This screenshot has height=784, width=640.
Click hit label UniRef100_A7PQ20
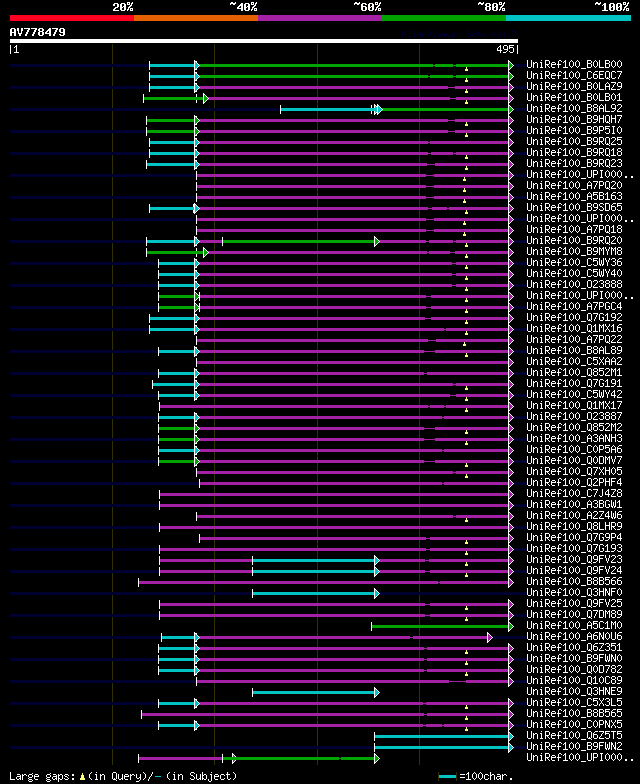[574, 186]
